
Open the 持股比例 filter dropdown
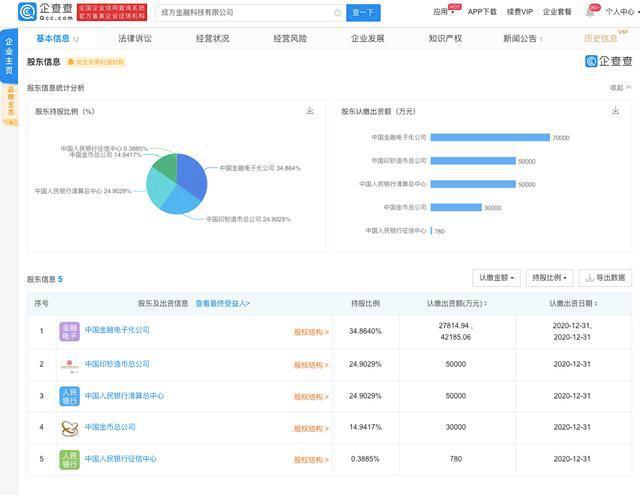tap(549, 278)
